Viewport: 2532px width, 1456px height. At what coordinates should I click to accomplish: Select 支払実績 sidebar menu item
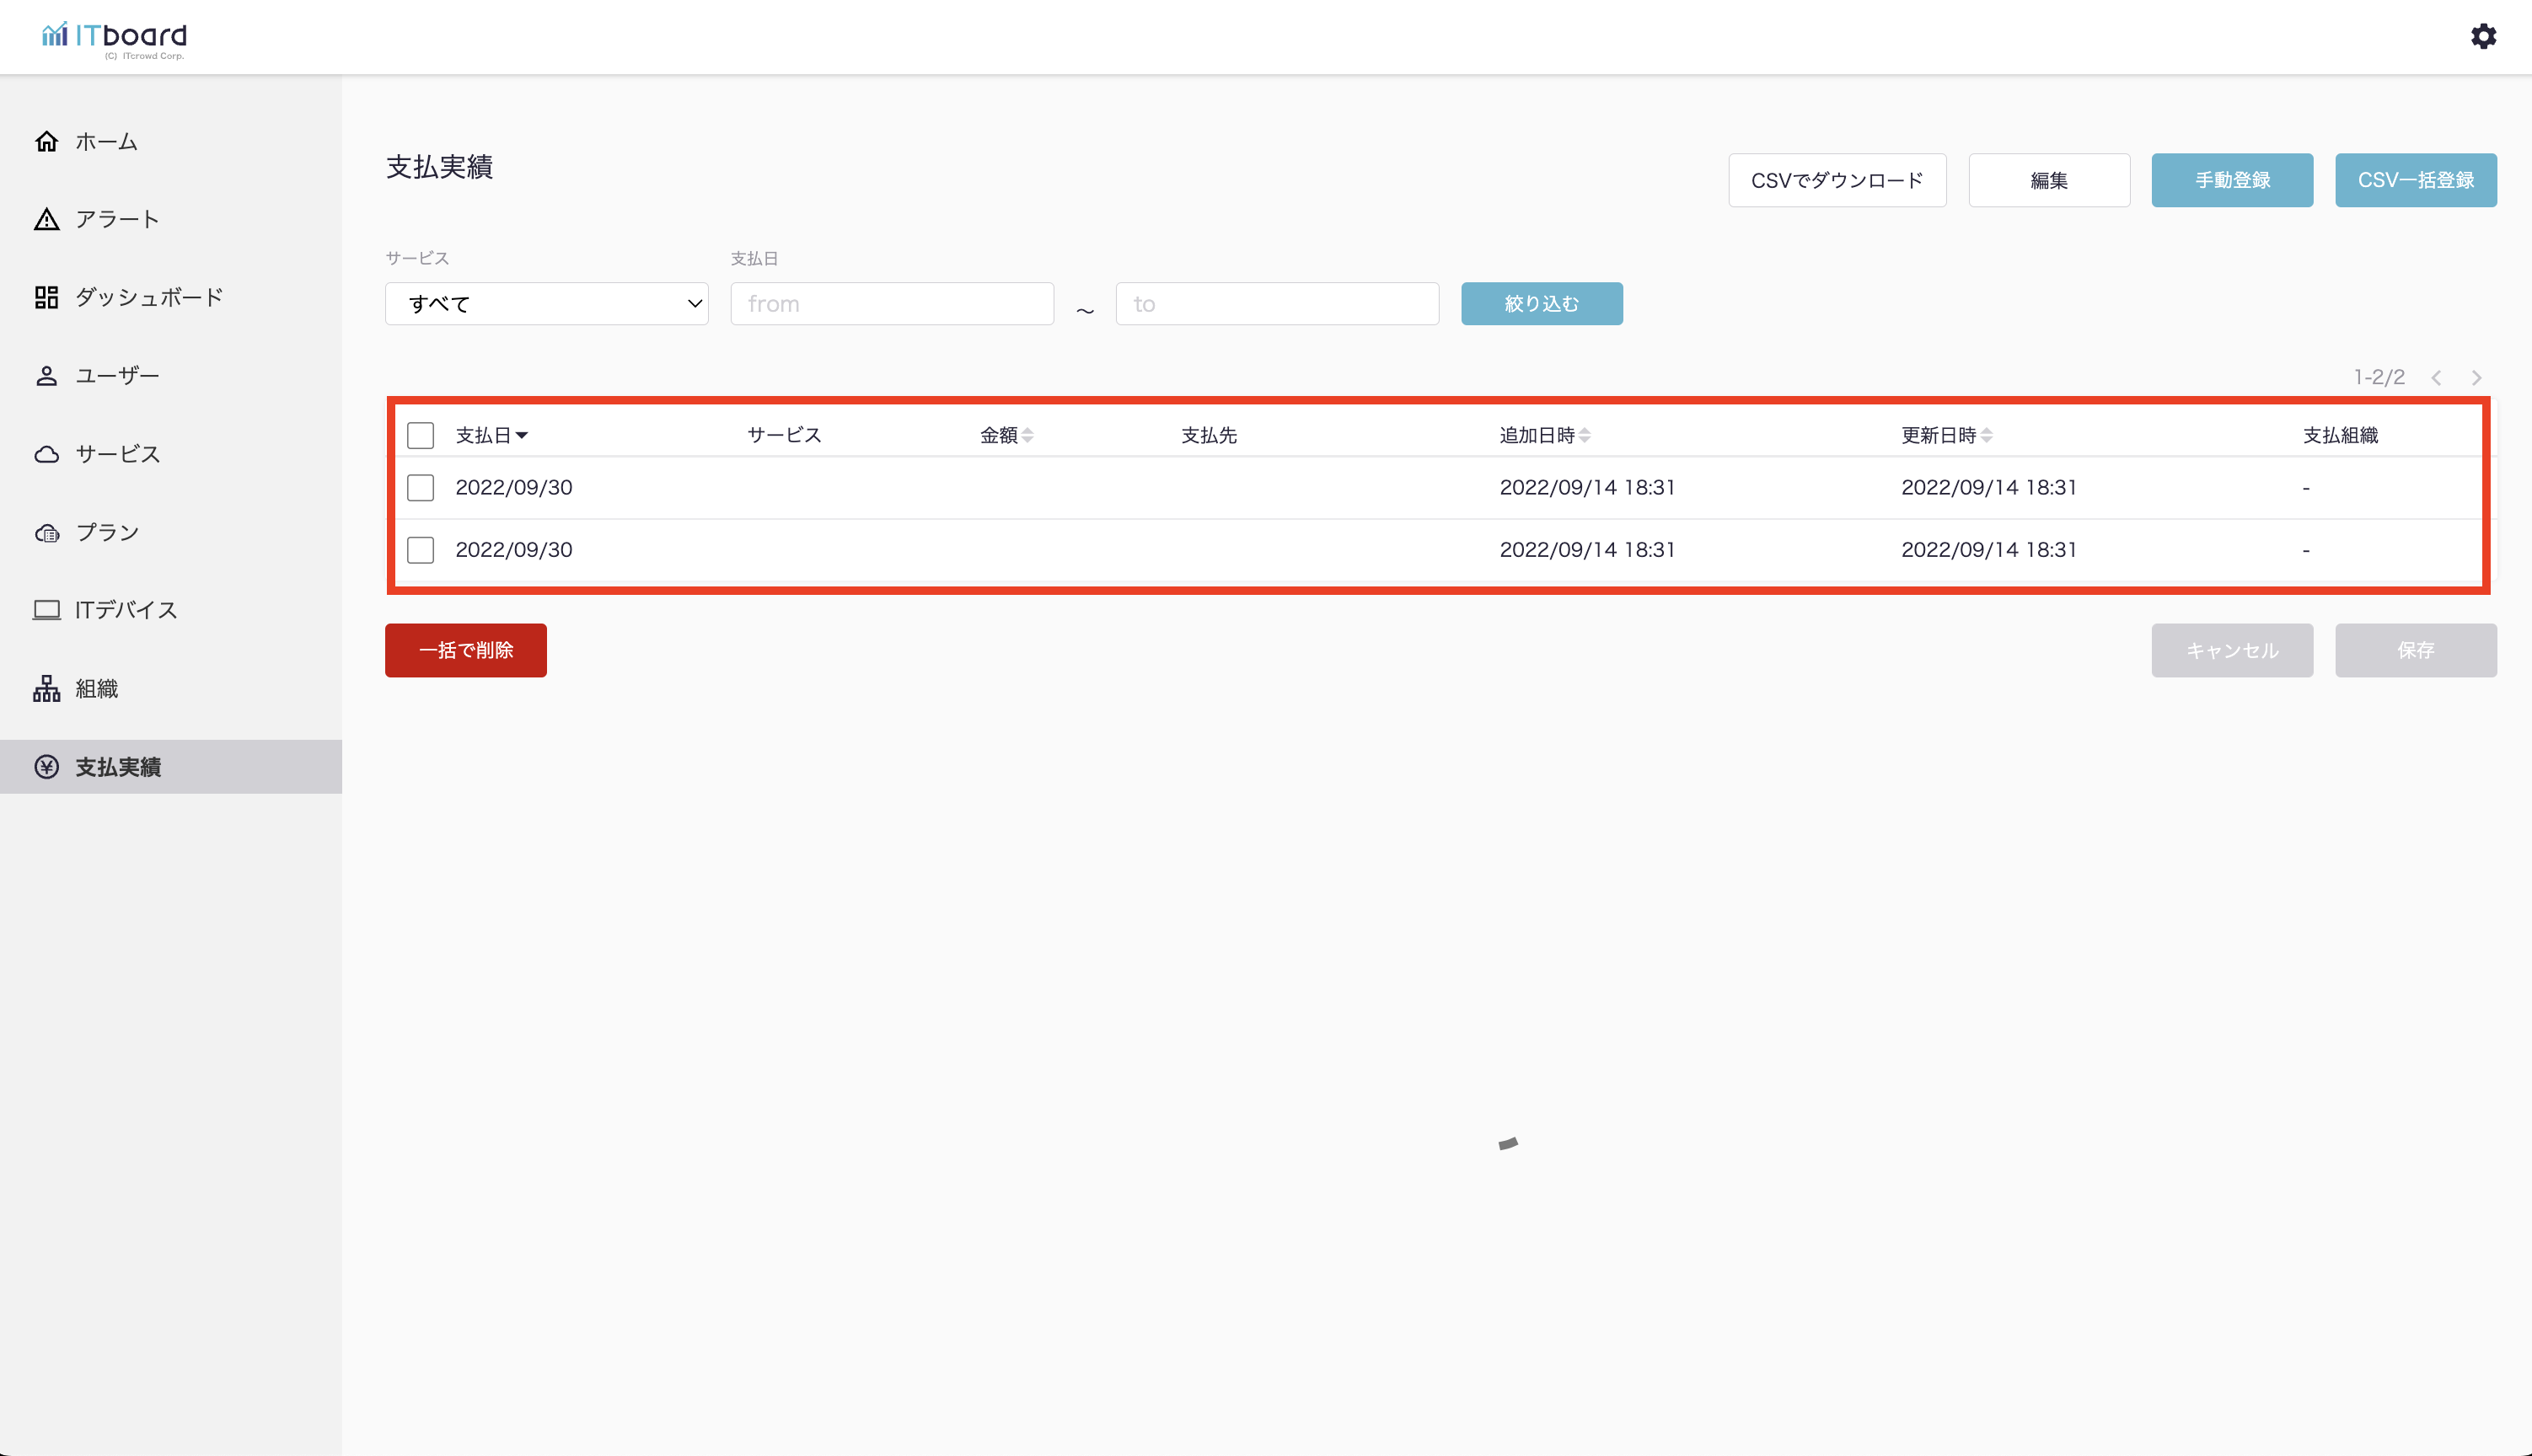[x=118, y=767]
